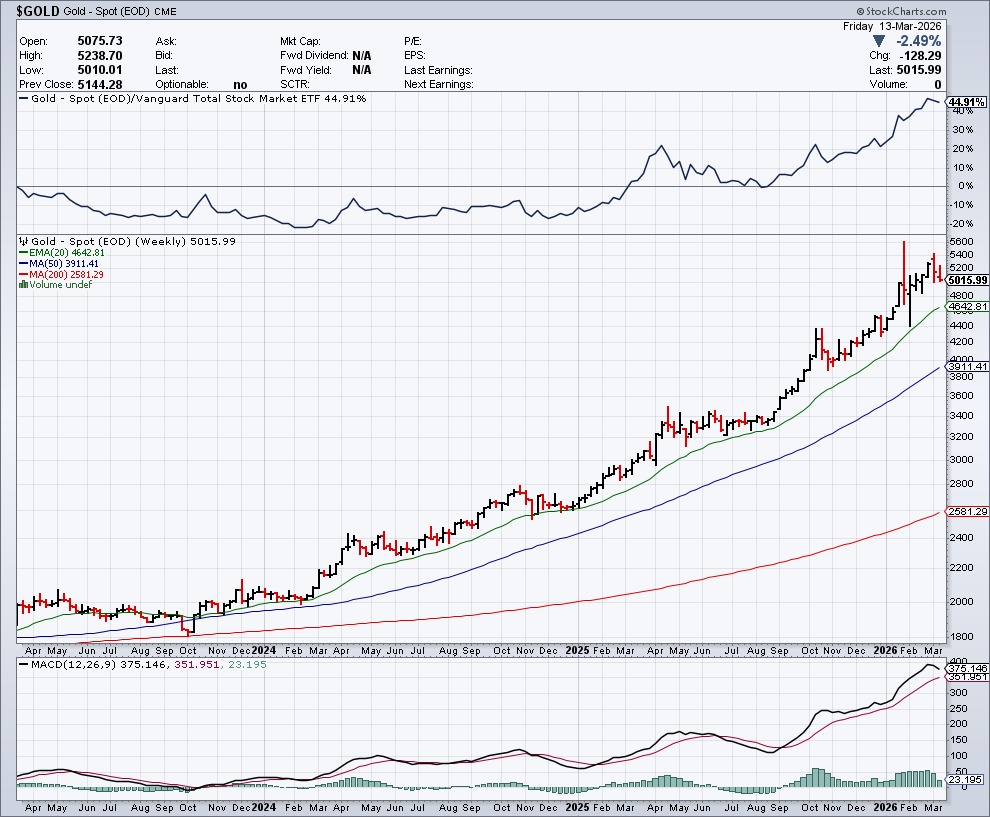The height and width of the screenshot is (817, 990).
Task: Click the bar-chart icon before Gold - Spot (Weekly)
Action: pyautogui.click(x=24, y=242)
